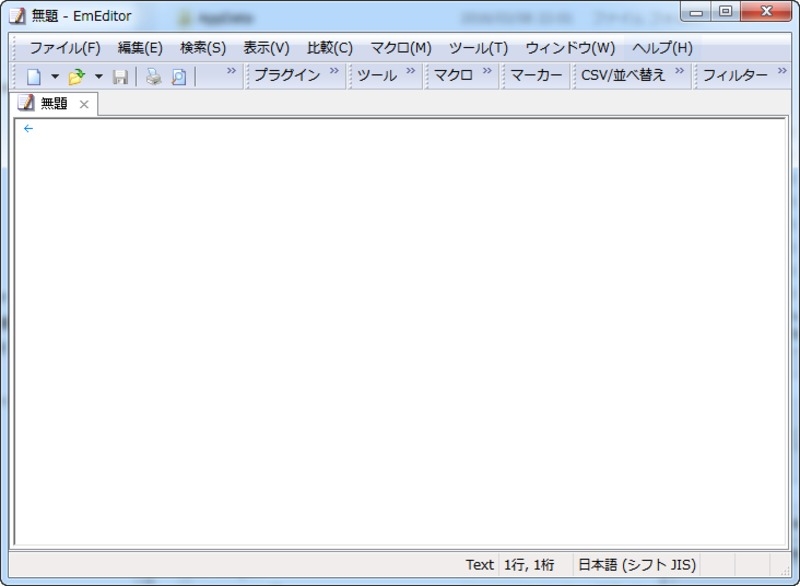Open the dropdown arrow beside New icon

[55, 77]
